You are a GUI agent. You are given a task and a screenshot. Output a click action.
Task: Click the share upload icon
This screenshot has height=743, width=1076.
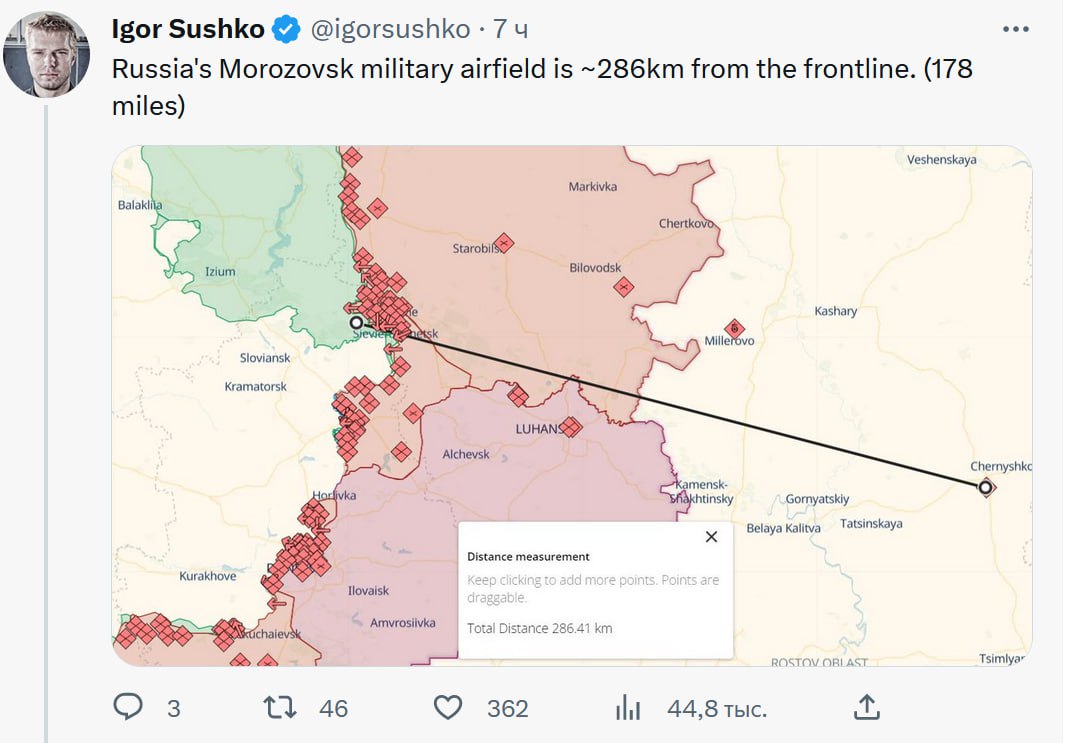pos(866,707)
